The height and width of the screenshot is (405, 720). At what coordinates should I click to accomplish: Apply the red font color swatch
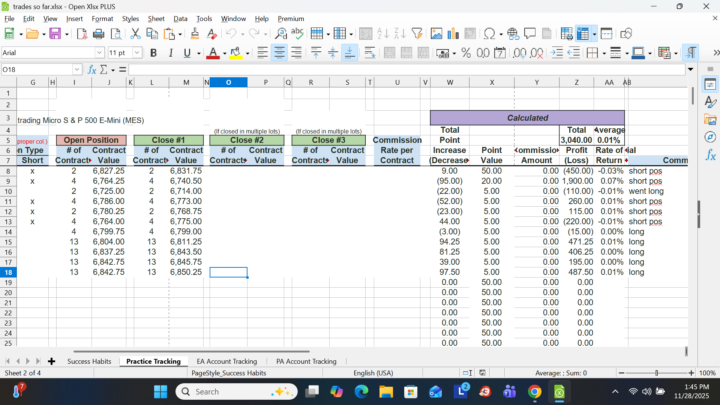click(213, 53)
